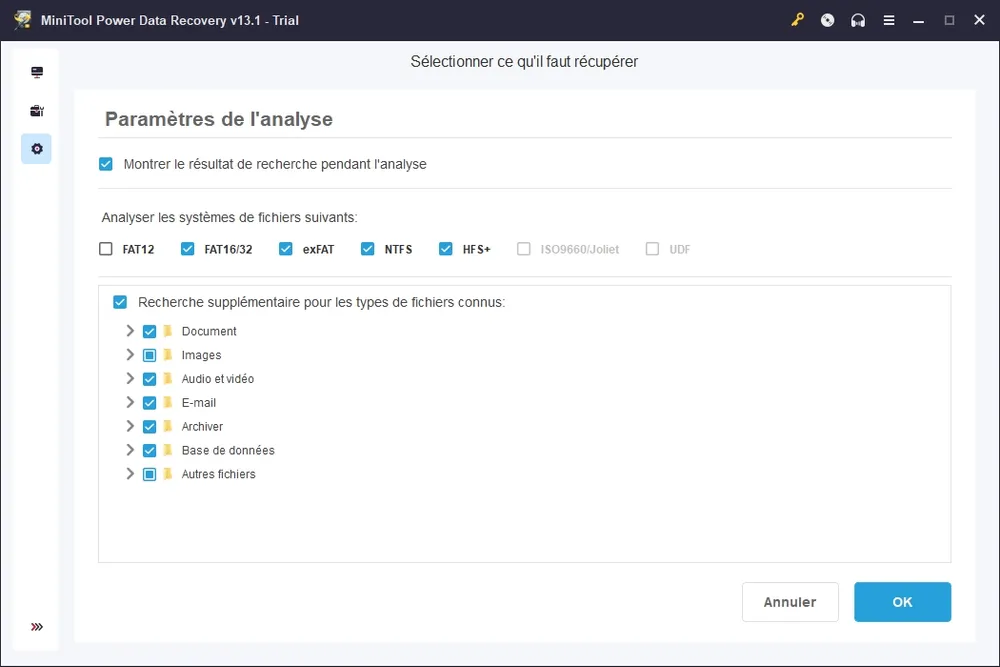Close the MiniTool window
Screen dimensions: 1000x667
(x=980, y=20)
